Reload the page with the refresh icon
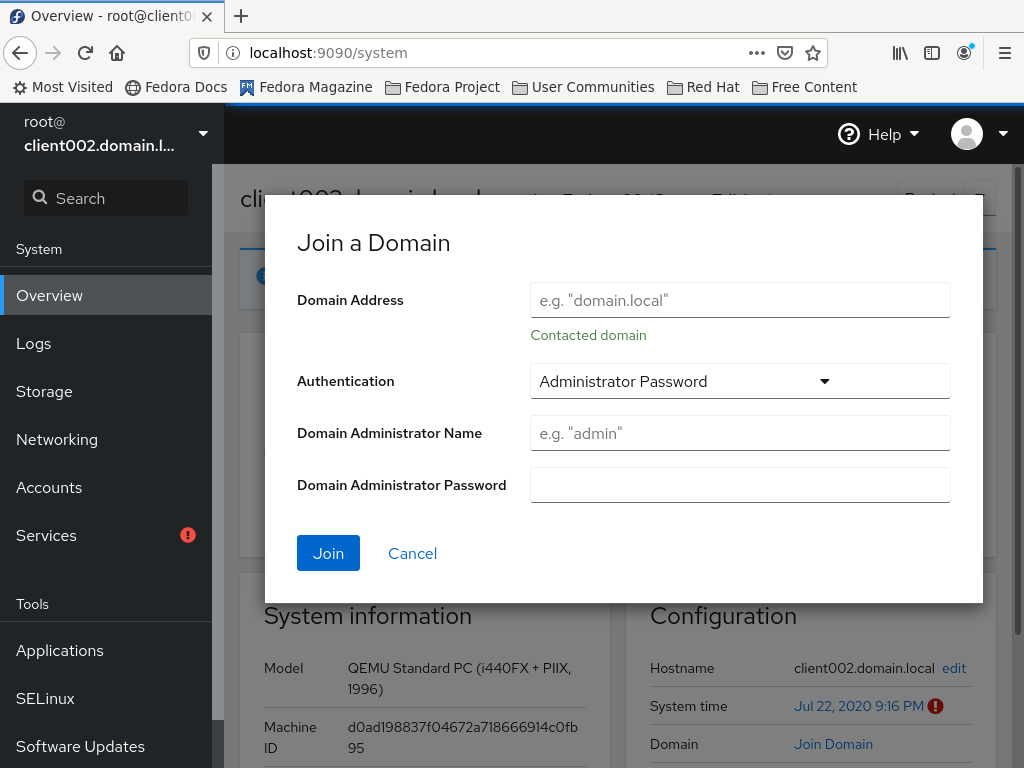Screen dimensions: 1024x768 85,53
